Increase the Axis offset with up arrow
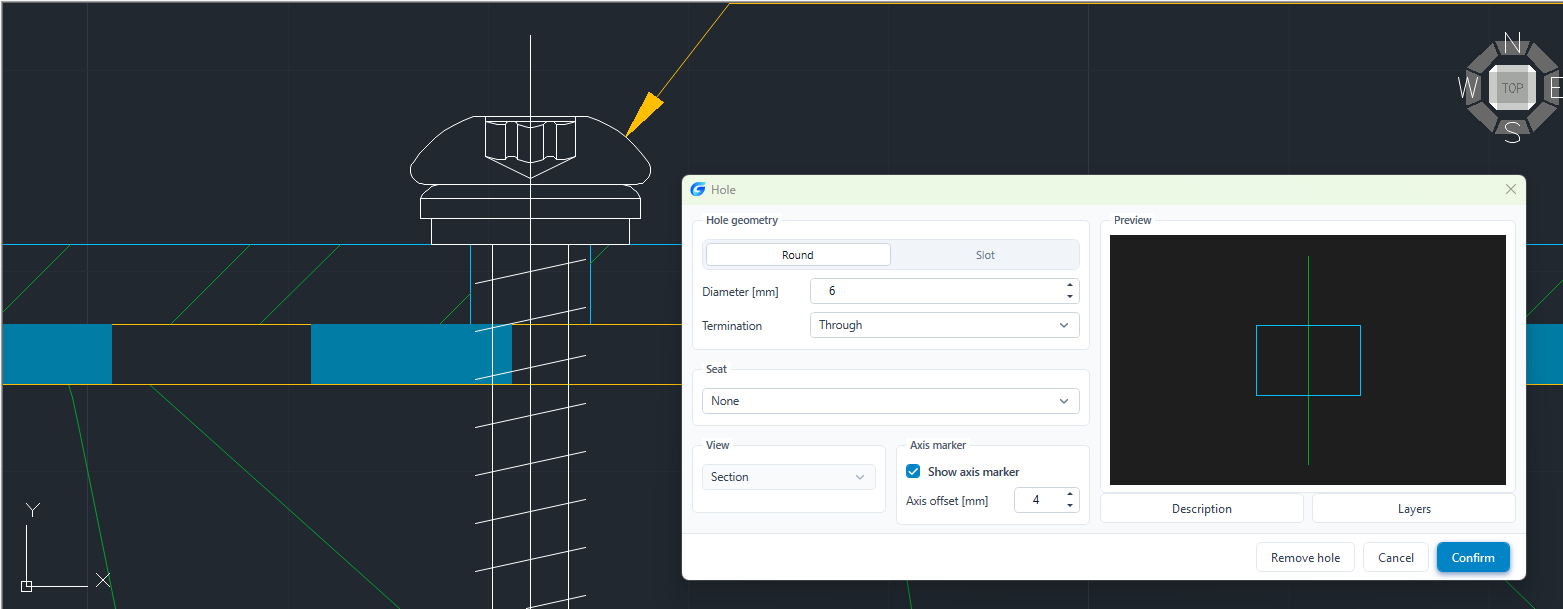 [1070, 494]
